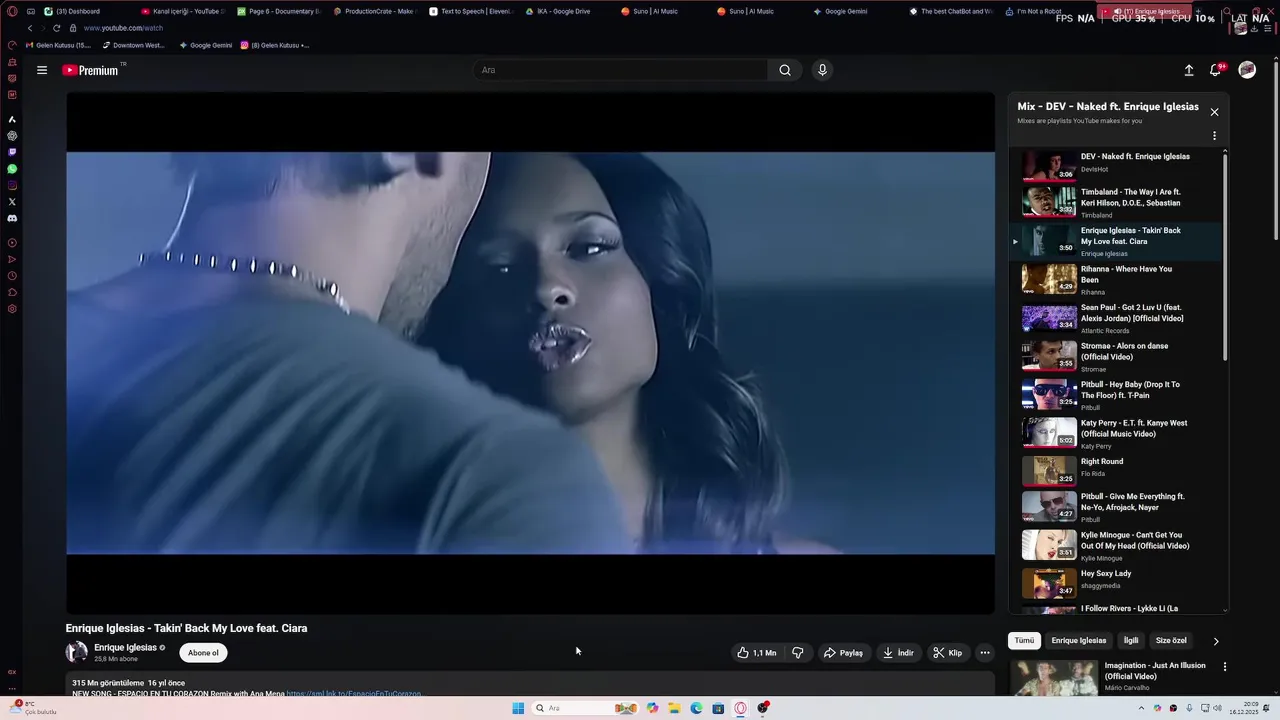Open Gelen Kutusu Gmail bookmark
Viewport: 1280px width, 720px height.
point(57,45)
